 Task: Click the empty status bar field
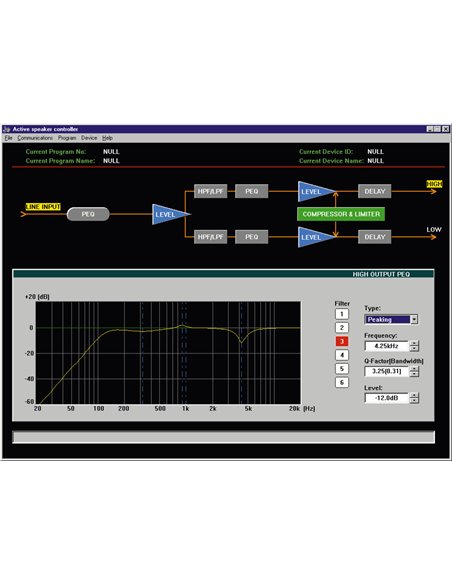pos(223,437)
